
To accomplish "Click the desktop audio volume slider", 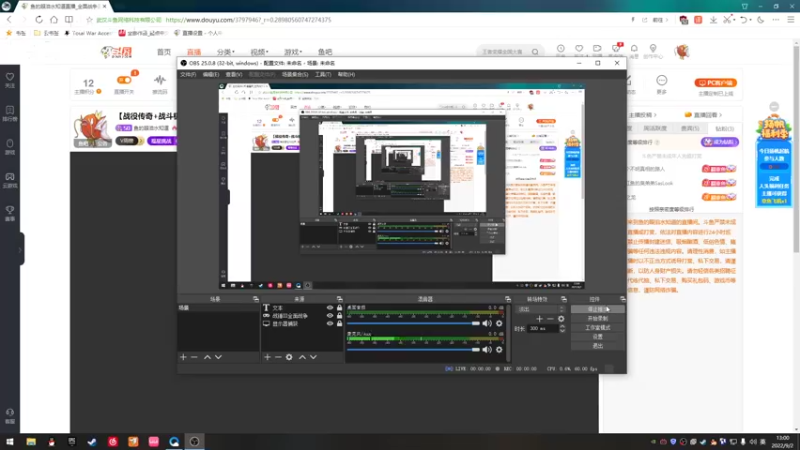I will 413,323.
